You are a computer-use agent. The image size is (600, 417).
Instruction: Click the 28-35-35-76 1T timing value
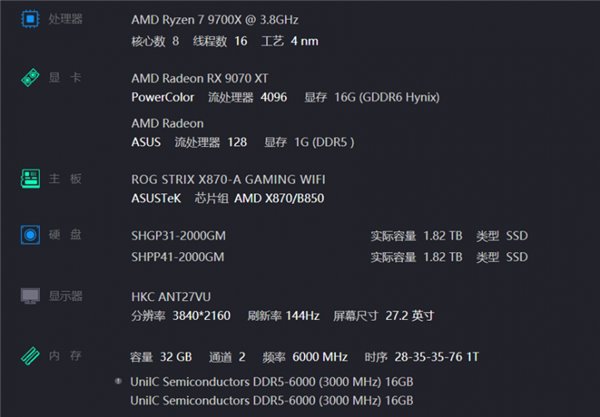coord(437,357)
